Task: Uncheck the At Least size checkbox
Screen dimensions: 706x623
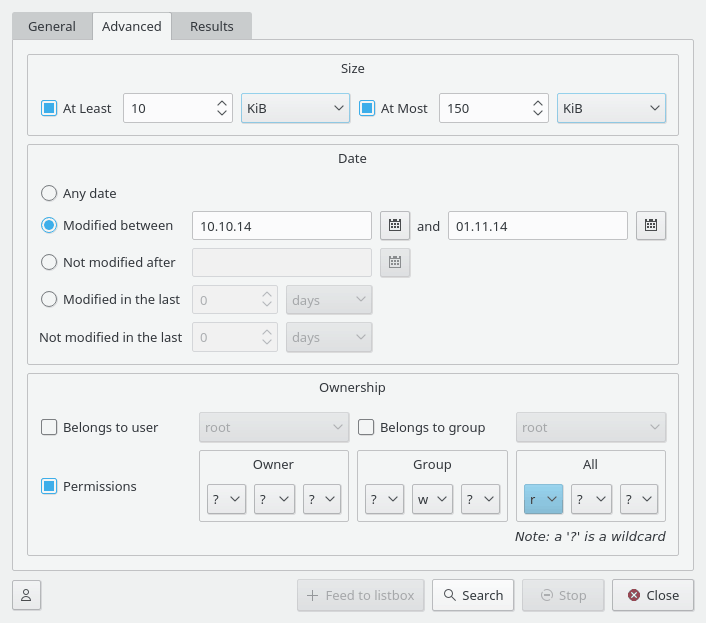Action: click(49, 108)
